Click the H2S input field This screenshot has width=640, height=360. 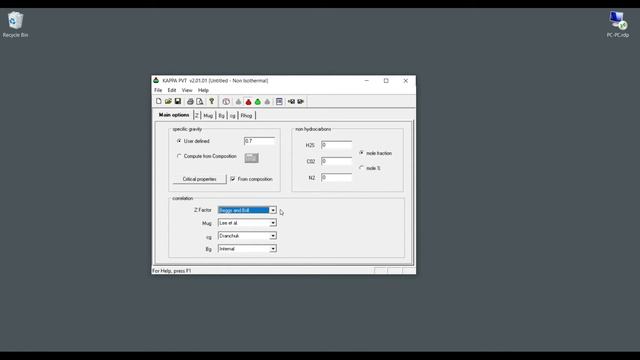[x=336, y=145]
